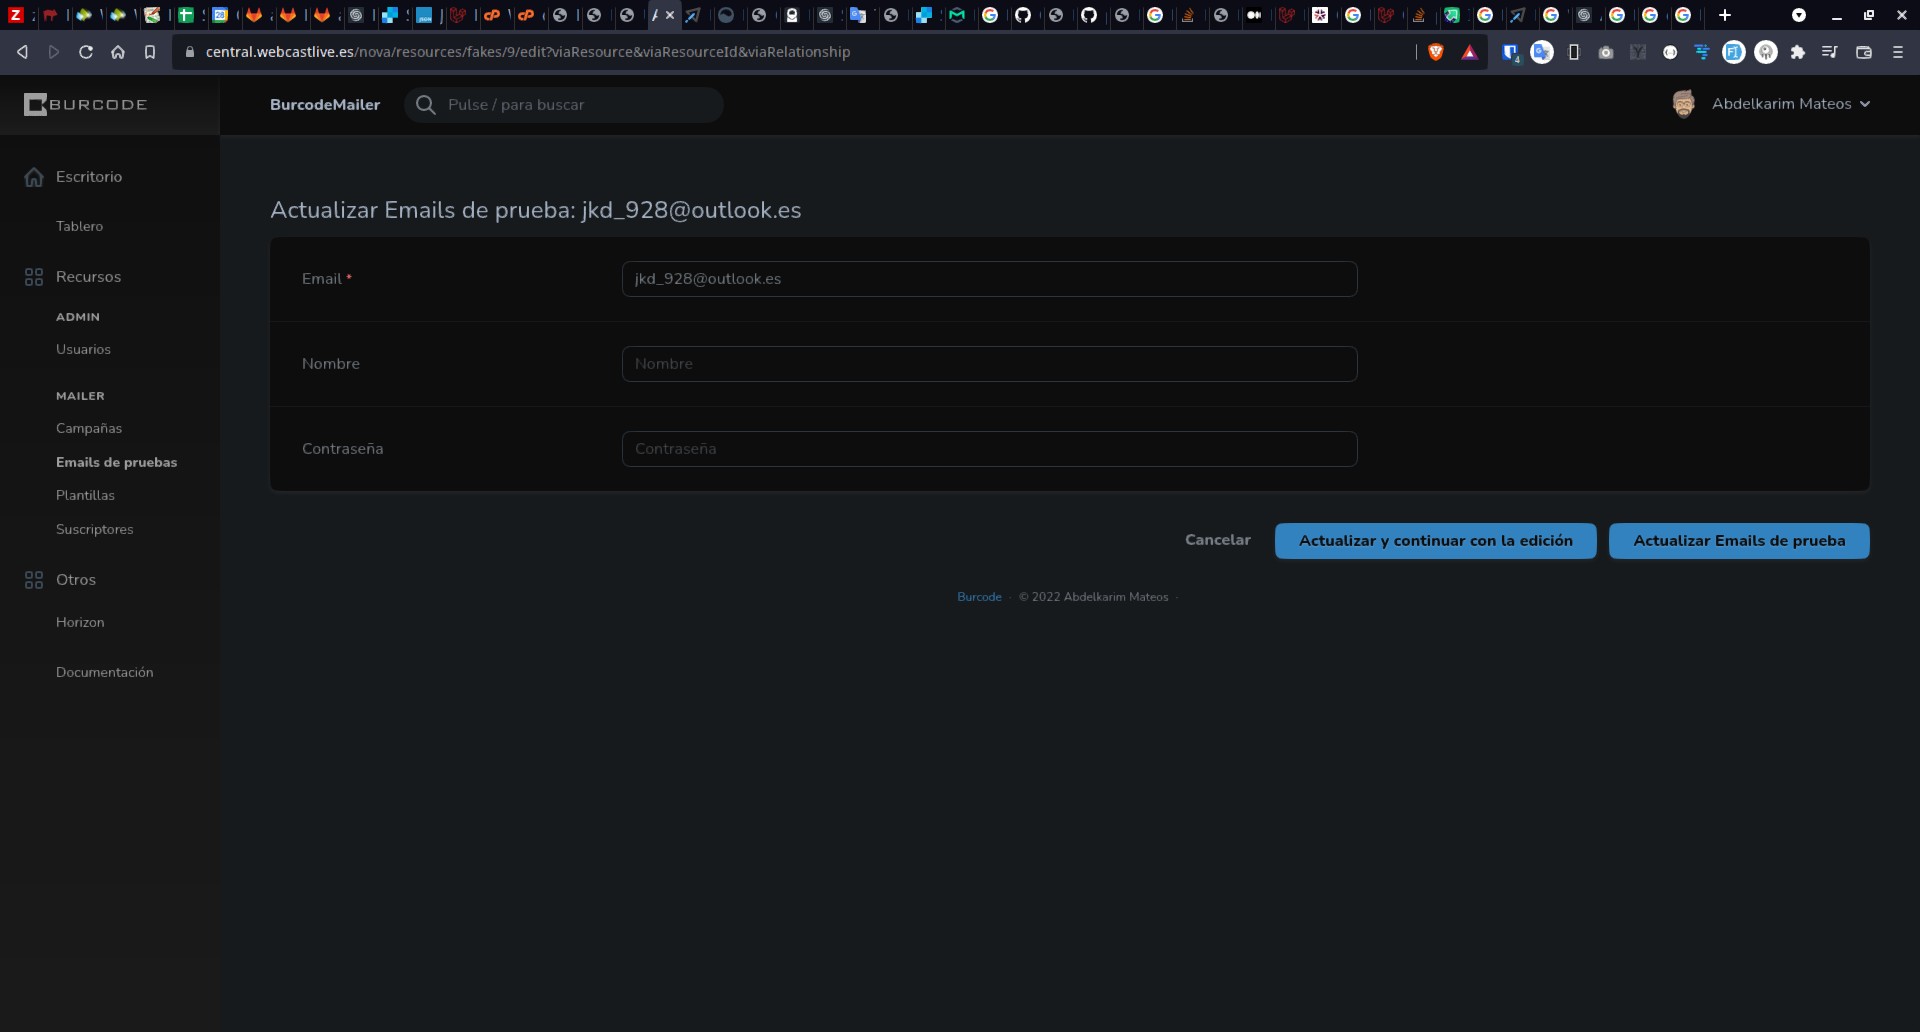Open the browser hamburger menu
This screenshot has width=1920, height=1032.
(1897, 52)
